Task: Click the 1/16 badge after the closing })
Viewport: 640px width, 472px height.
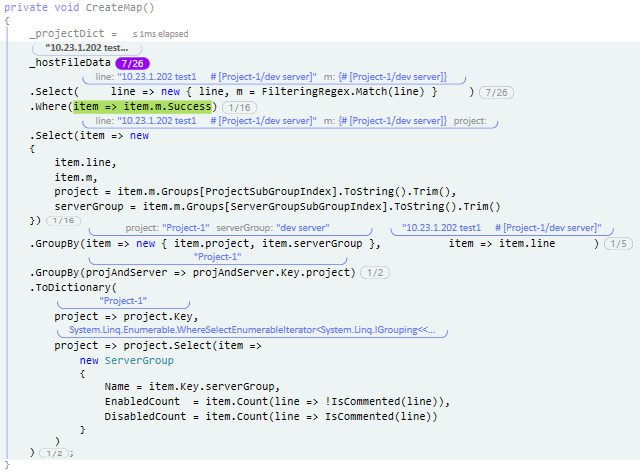Action: pyautogui.click(x=63, y=220)
